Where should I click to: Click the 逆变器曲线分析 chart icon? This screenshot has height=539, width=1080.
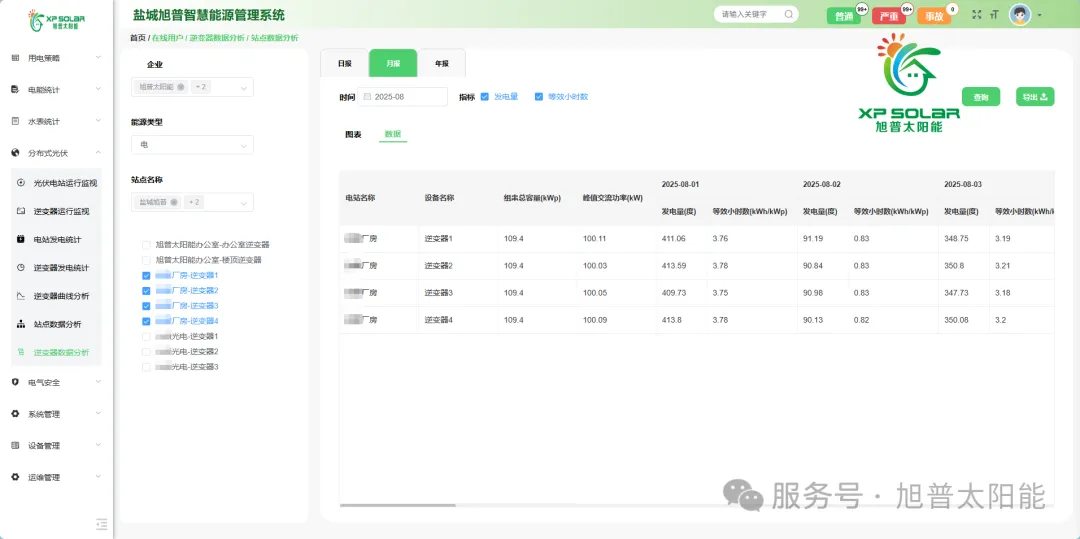[21, 296]
